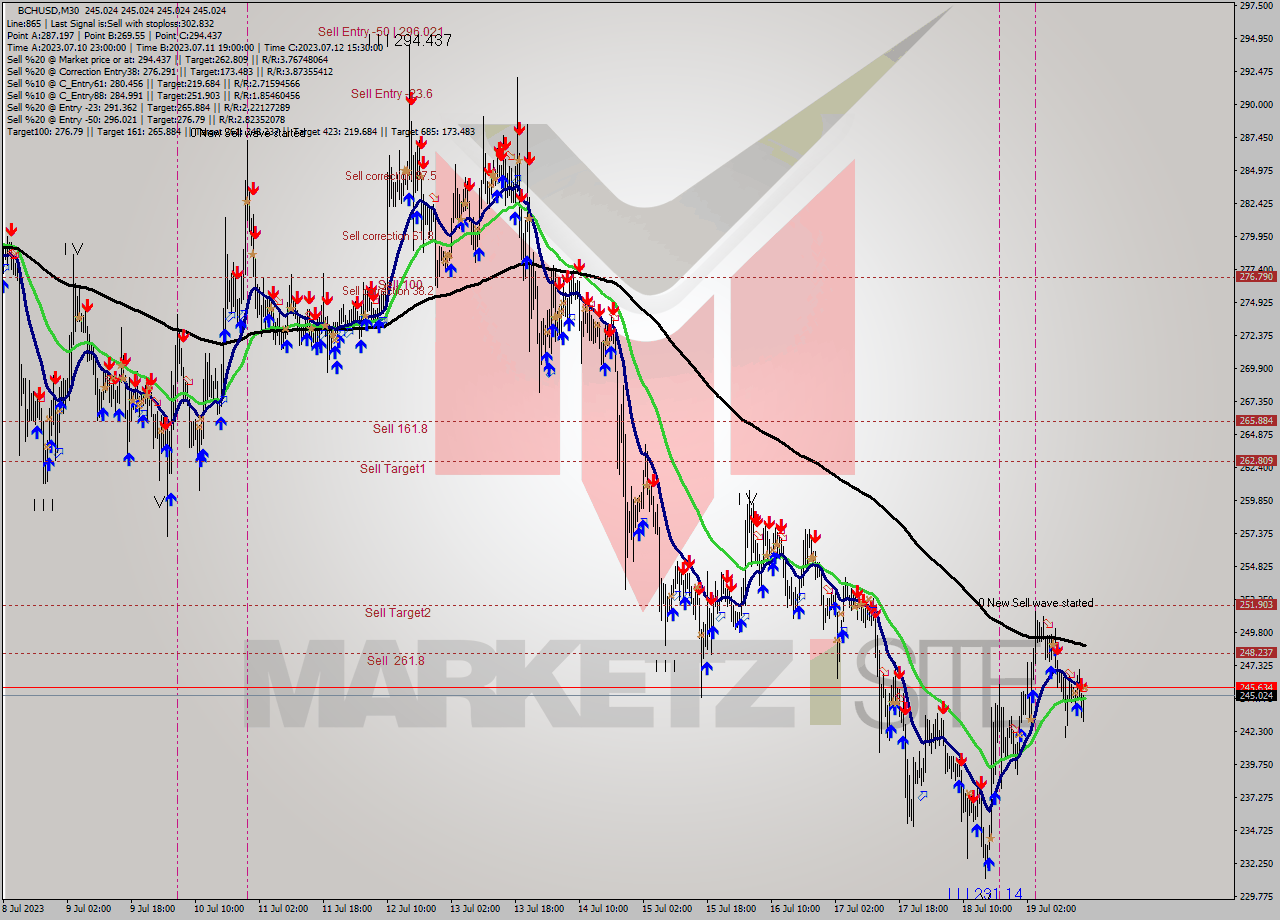This screenshot has height=920, width=1280.
Task: Click the '19 Jul 02:00' time label
Action: click(1051, 909)
